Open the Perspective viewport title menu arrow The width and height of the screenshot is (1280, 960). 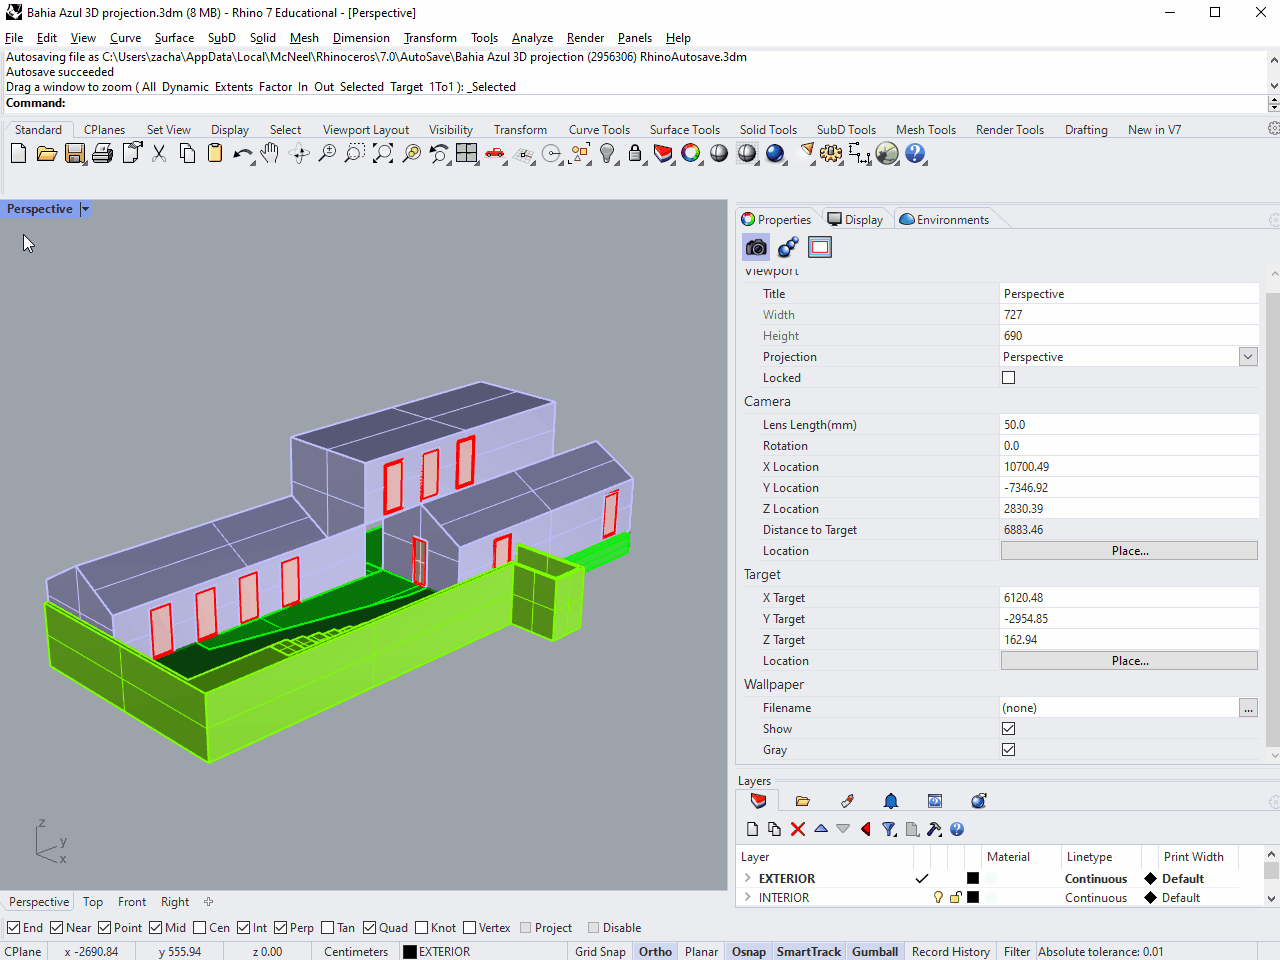point(85,209)
